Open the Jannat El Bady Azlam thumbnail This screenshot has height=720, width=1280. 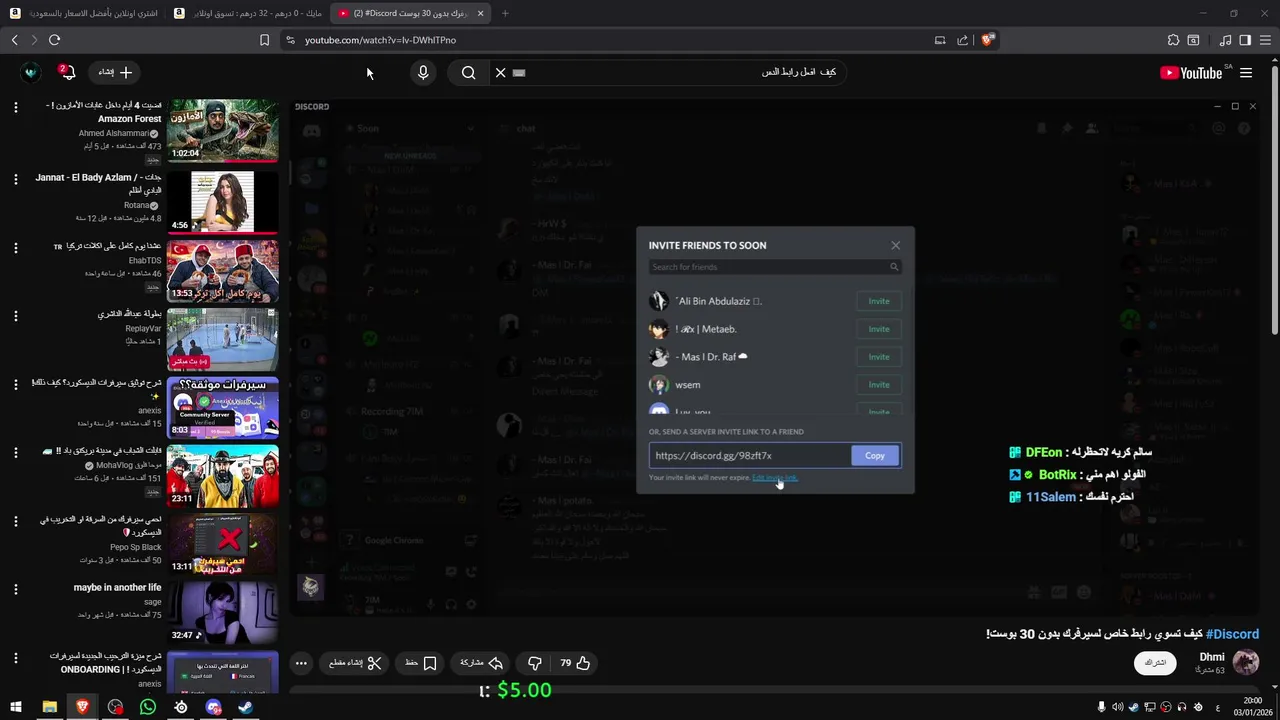[223, 201]
